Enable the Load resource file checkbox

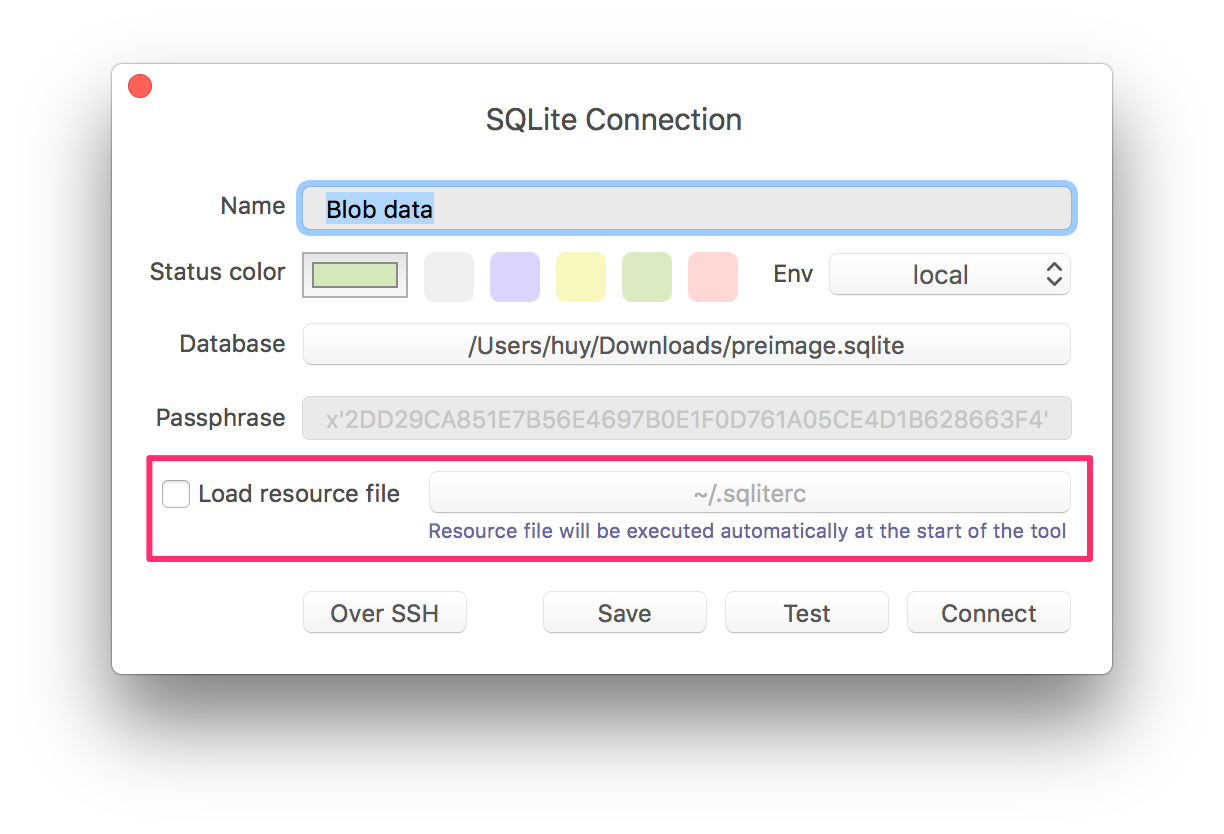pyautogui.click(x=176, y=494)
